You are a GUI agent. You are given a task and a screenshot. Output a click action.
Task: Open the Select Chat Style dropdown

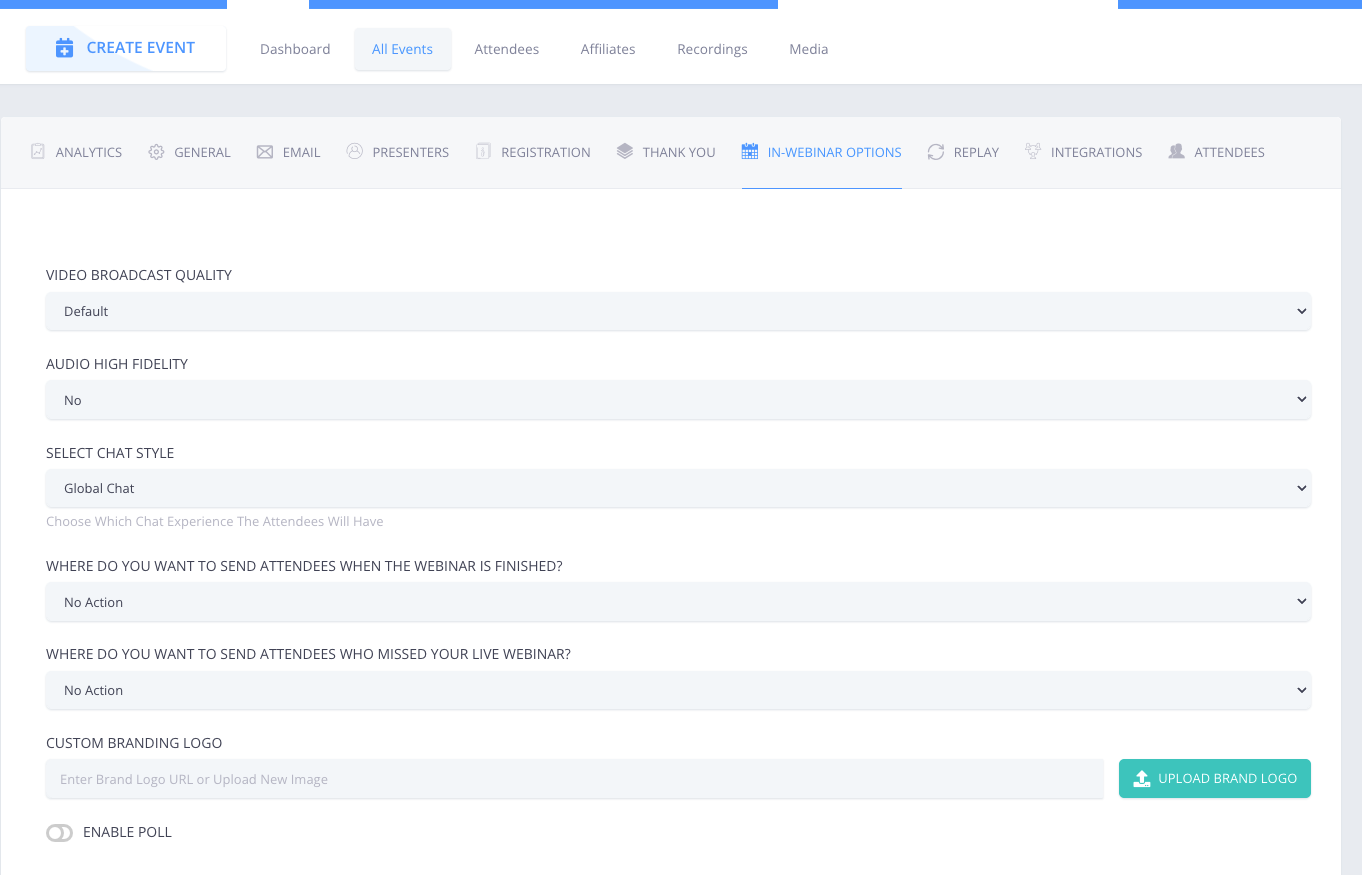coord(678,488)
